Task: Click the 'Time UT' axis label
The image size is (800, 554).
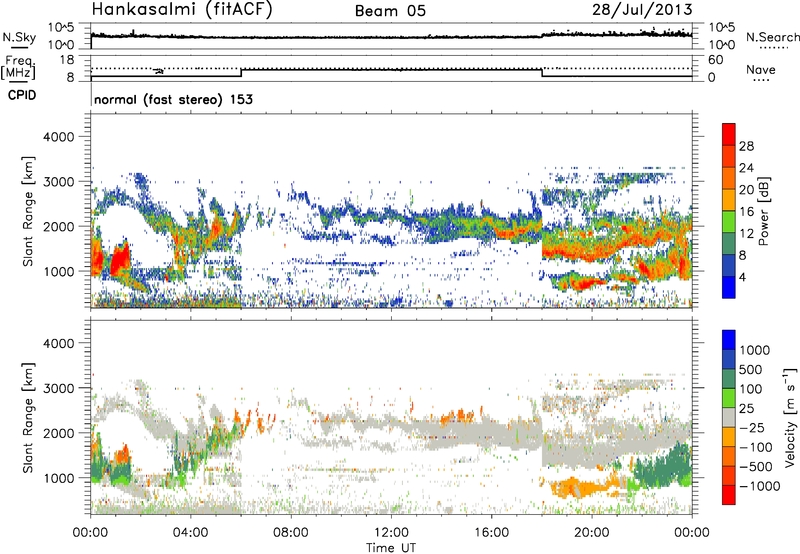Action: tap(391, 548)
